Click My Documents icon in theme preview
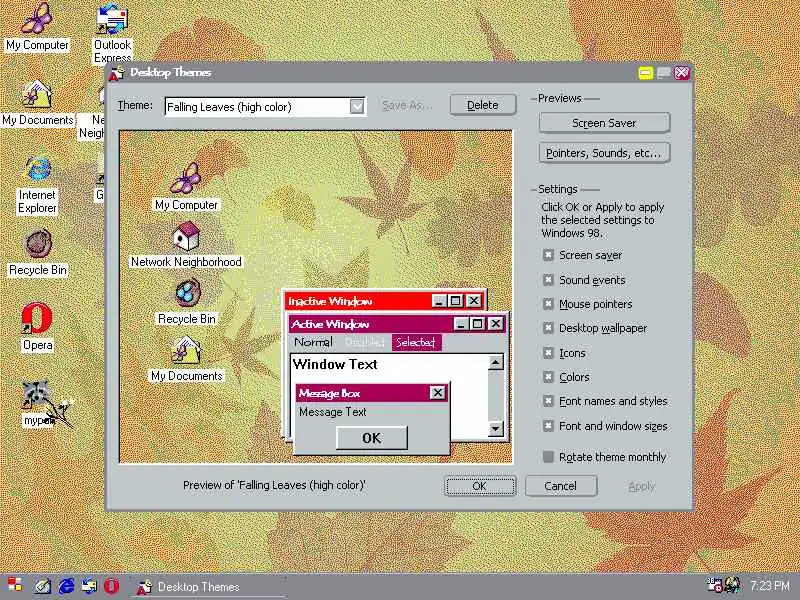The width and height of the screenshot is (800, 600). pyautogui.click(x=187, y=351)
